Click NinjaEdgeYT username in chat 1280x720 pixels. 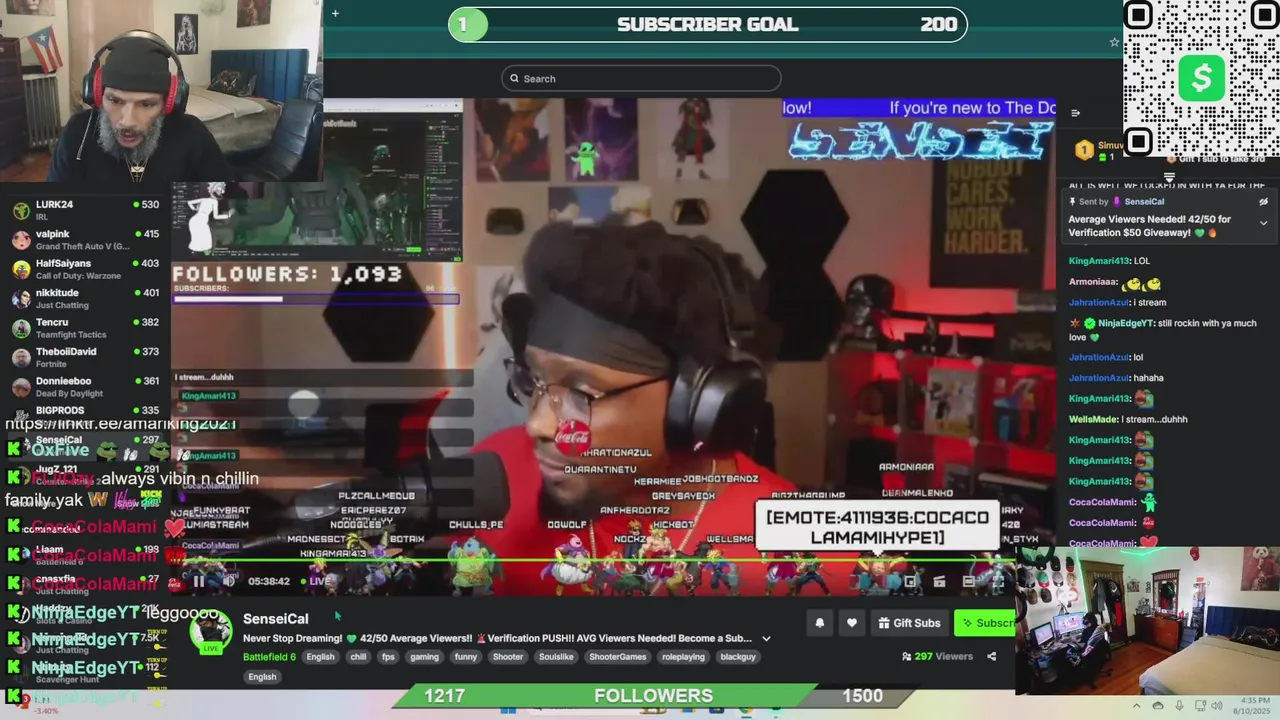pyautogui.click(x=1126, y=323)
